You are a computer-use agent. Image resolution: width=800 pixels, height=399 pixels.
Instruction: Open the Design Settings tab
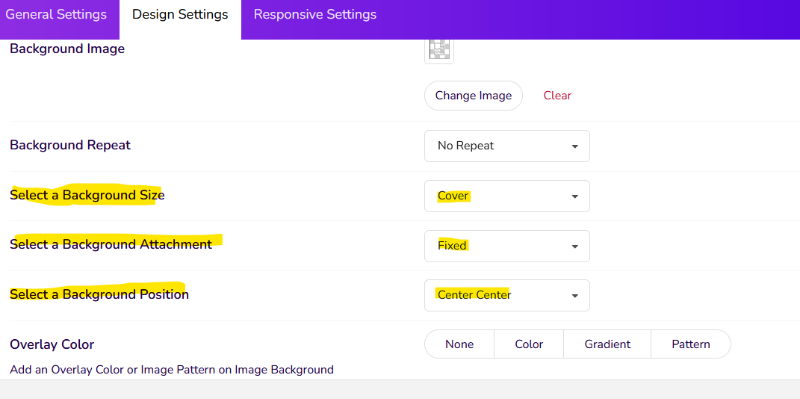180,15
